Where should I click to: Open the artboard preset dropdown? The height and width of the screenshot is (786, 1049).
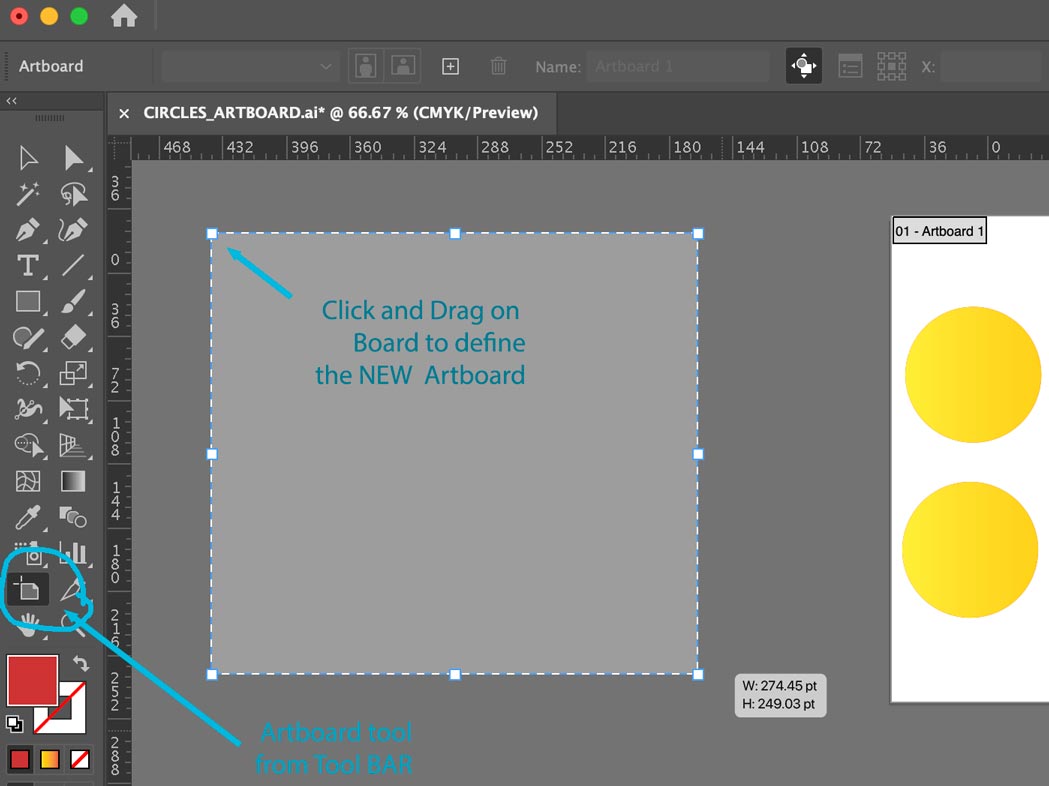(x=250, y=67)
